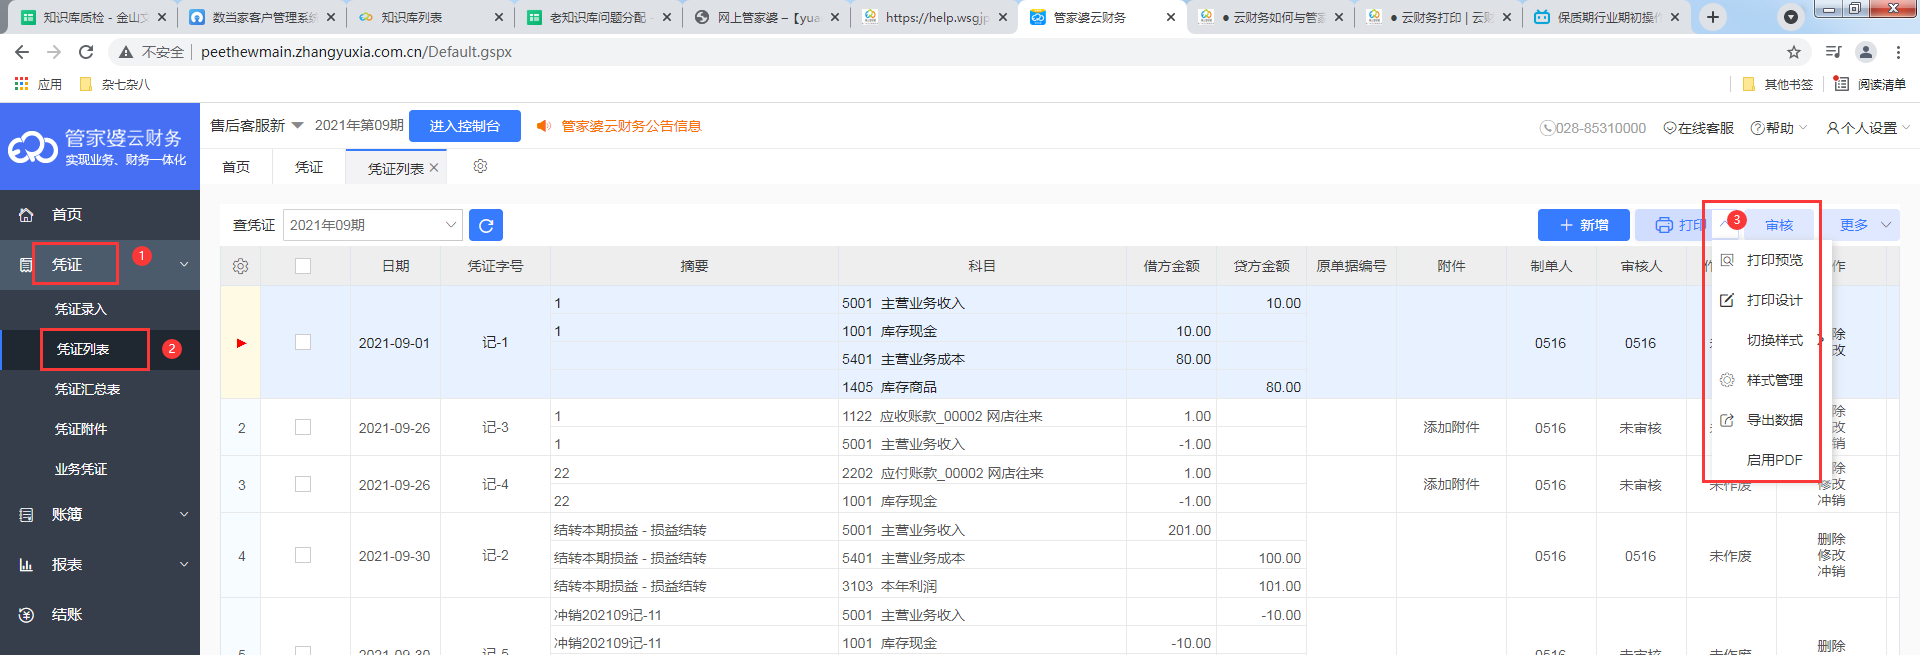Click the 进入控制台 button

pos(464,126)
